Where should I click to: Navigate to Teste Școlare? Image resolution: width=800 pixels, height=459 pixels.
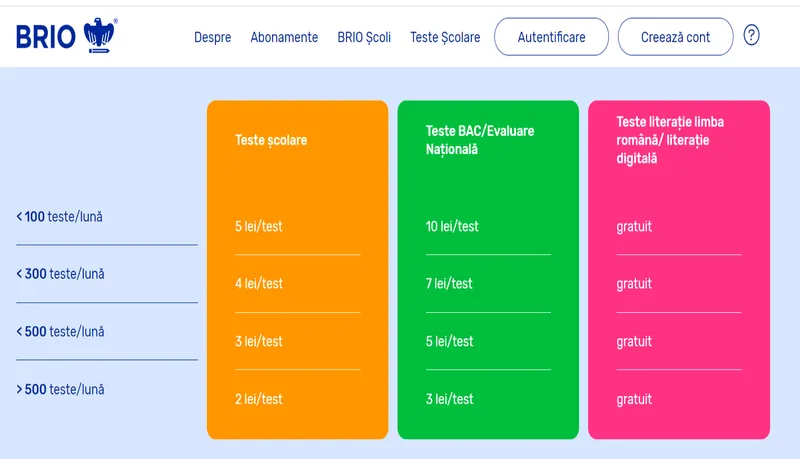coord(445,37)
